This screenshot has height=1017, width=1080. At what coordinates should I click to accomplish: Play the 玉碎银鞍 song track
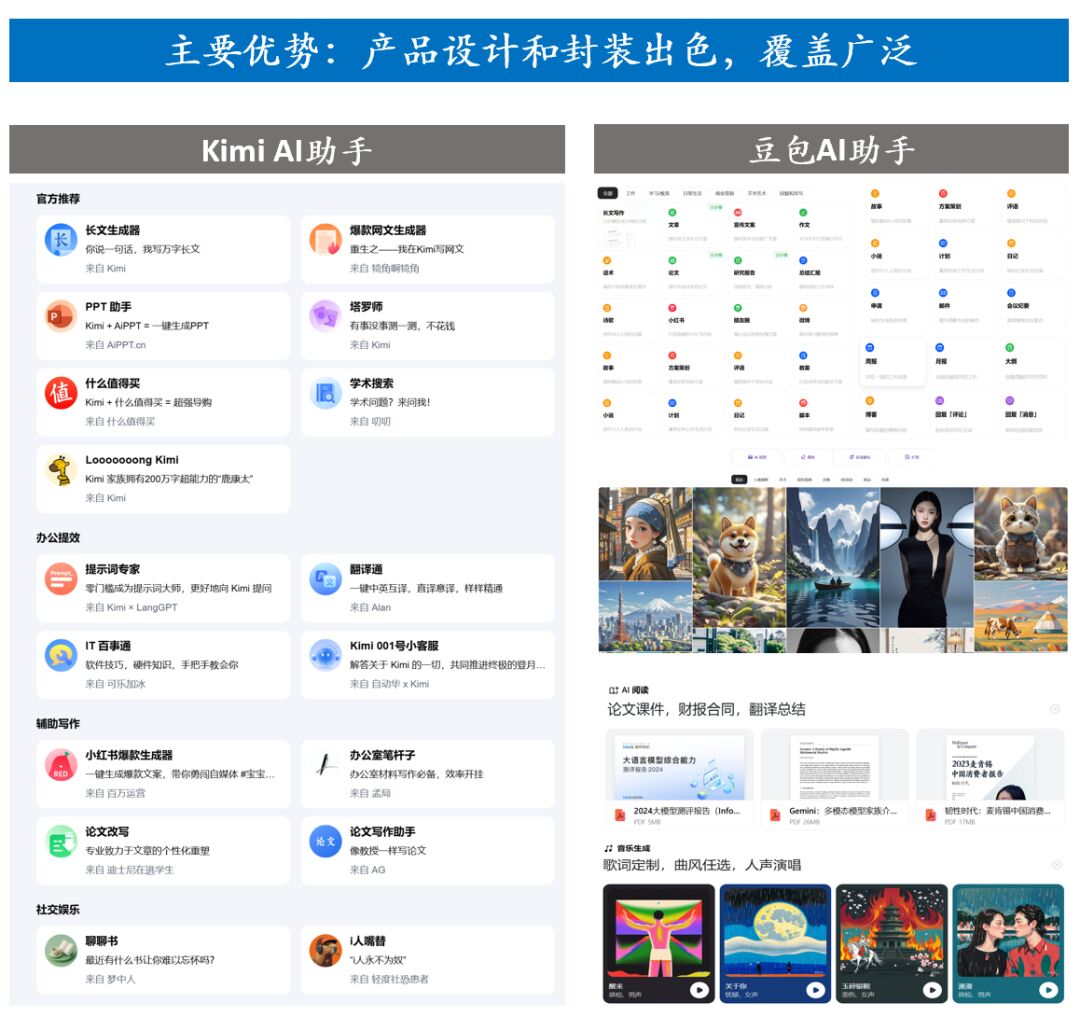pyautogui.click(x=932, y=990)
